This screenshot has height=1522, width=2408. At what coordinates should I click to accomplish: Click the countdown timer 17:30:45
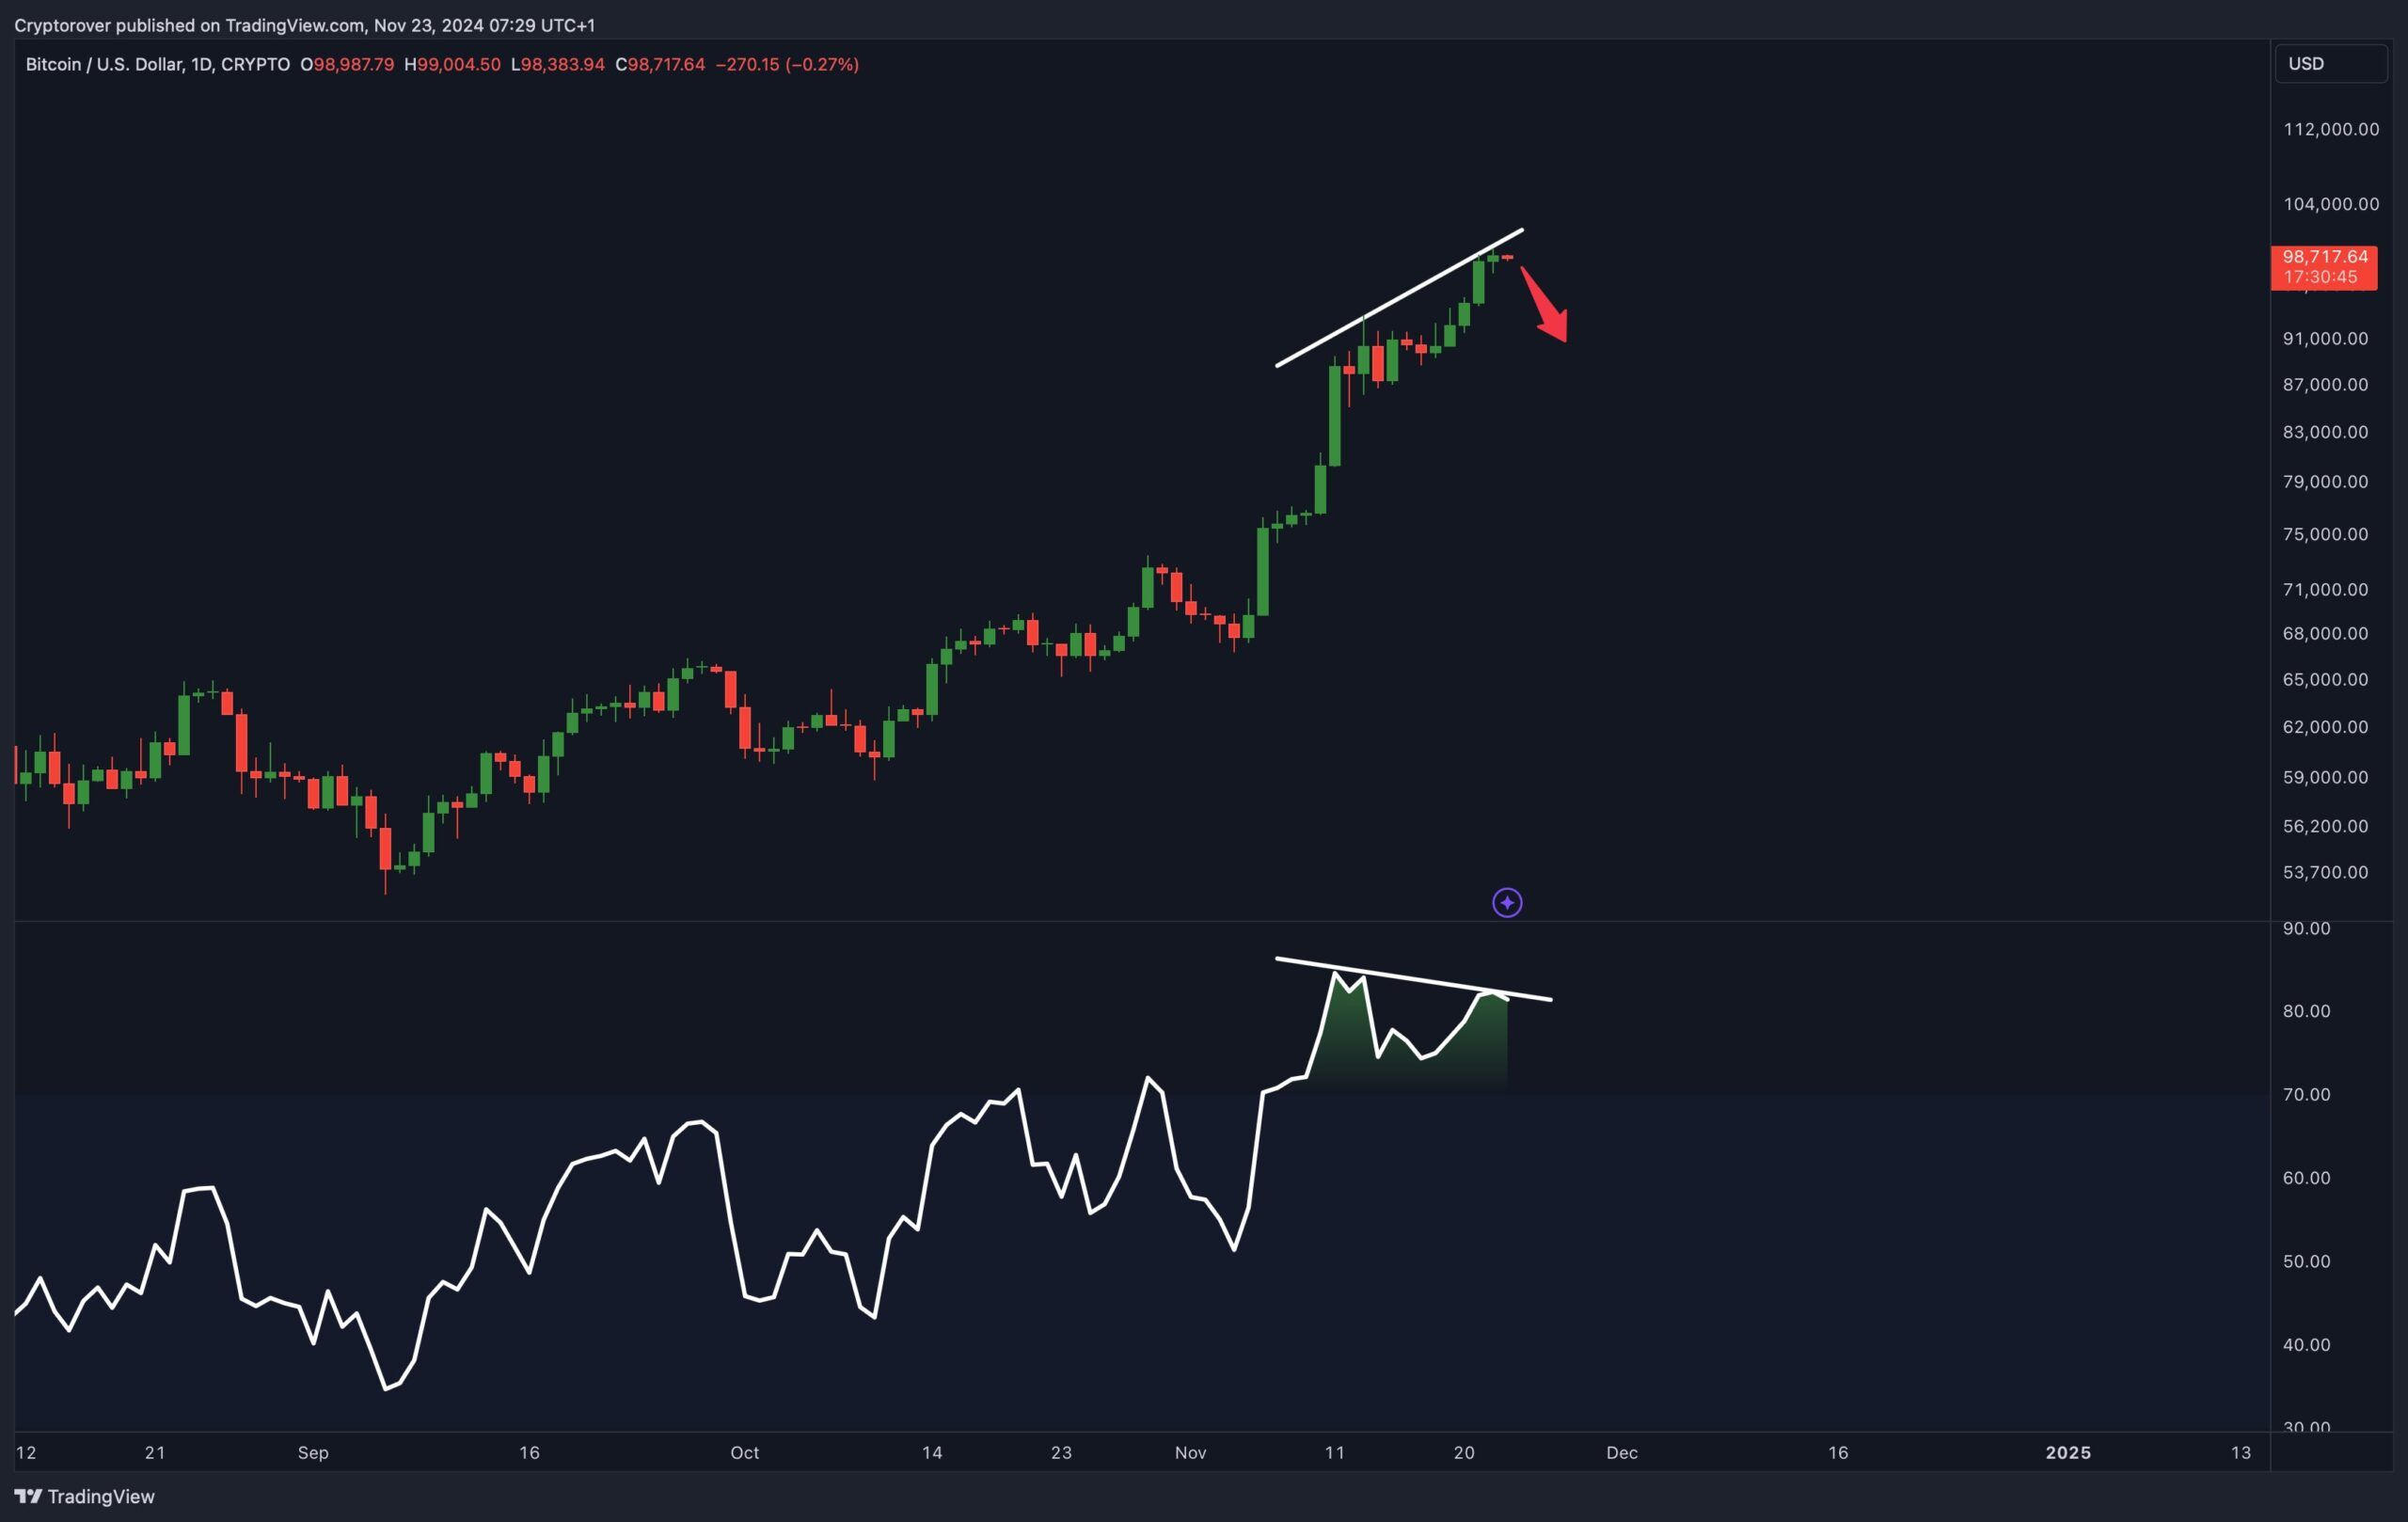click(x=2320, y=277)
